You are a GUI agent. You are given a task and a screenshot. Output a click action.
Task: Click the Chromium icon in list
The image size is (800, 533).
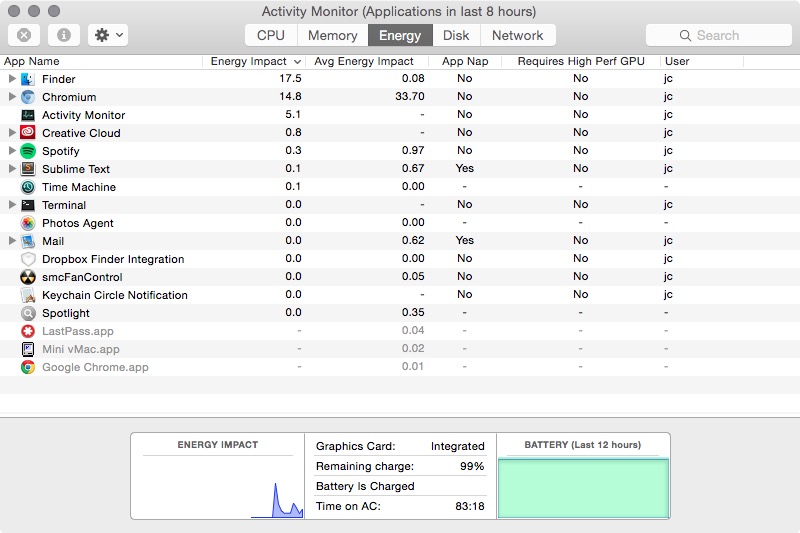28,97
